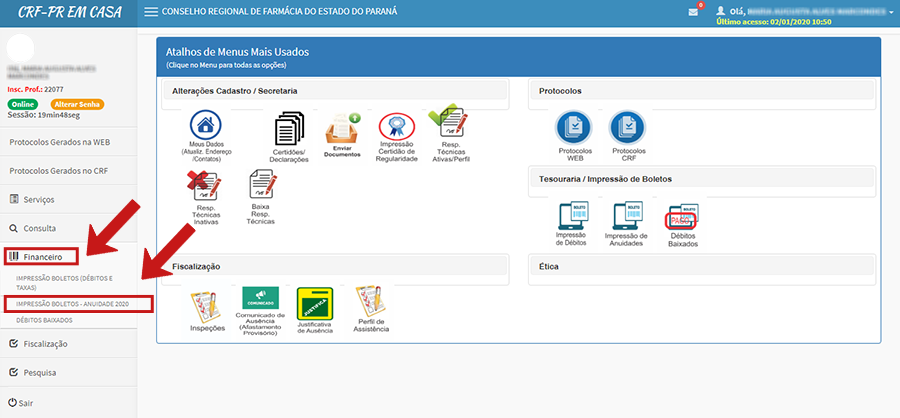The width and height of the screenshot is (900, 418).
Task: Expand the Financeiro sidebar menu
Action: (42, 257)
